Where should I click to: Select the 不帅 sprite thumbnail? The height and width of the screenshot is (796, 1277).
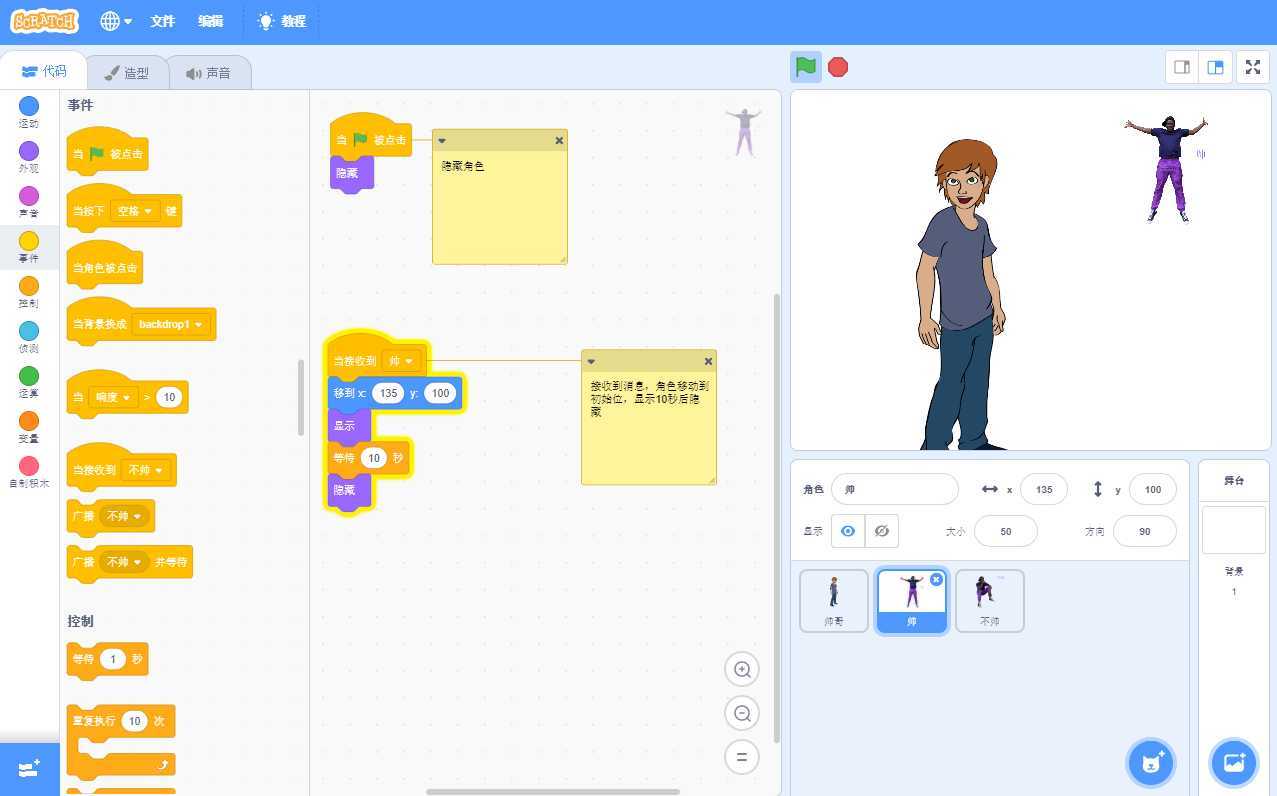pyautogui.click(x=989, y=600)
